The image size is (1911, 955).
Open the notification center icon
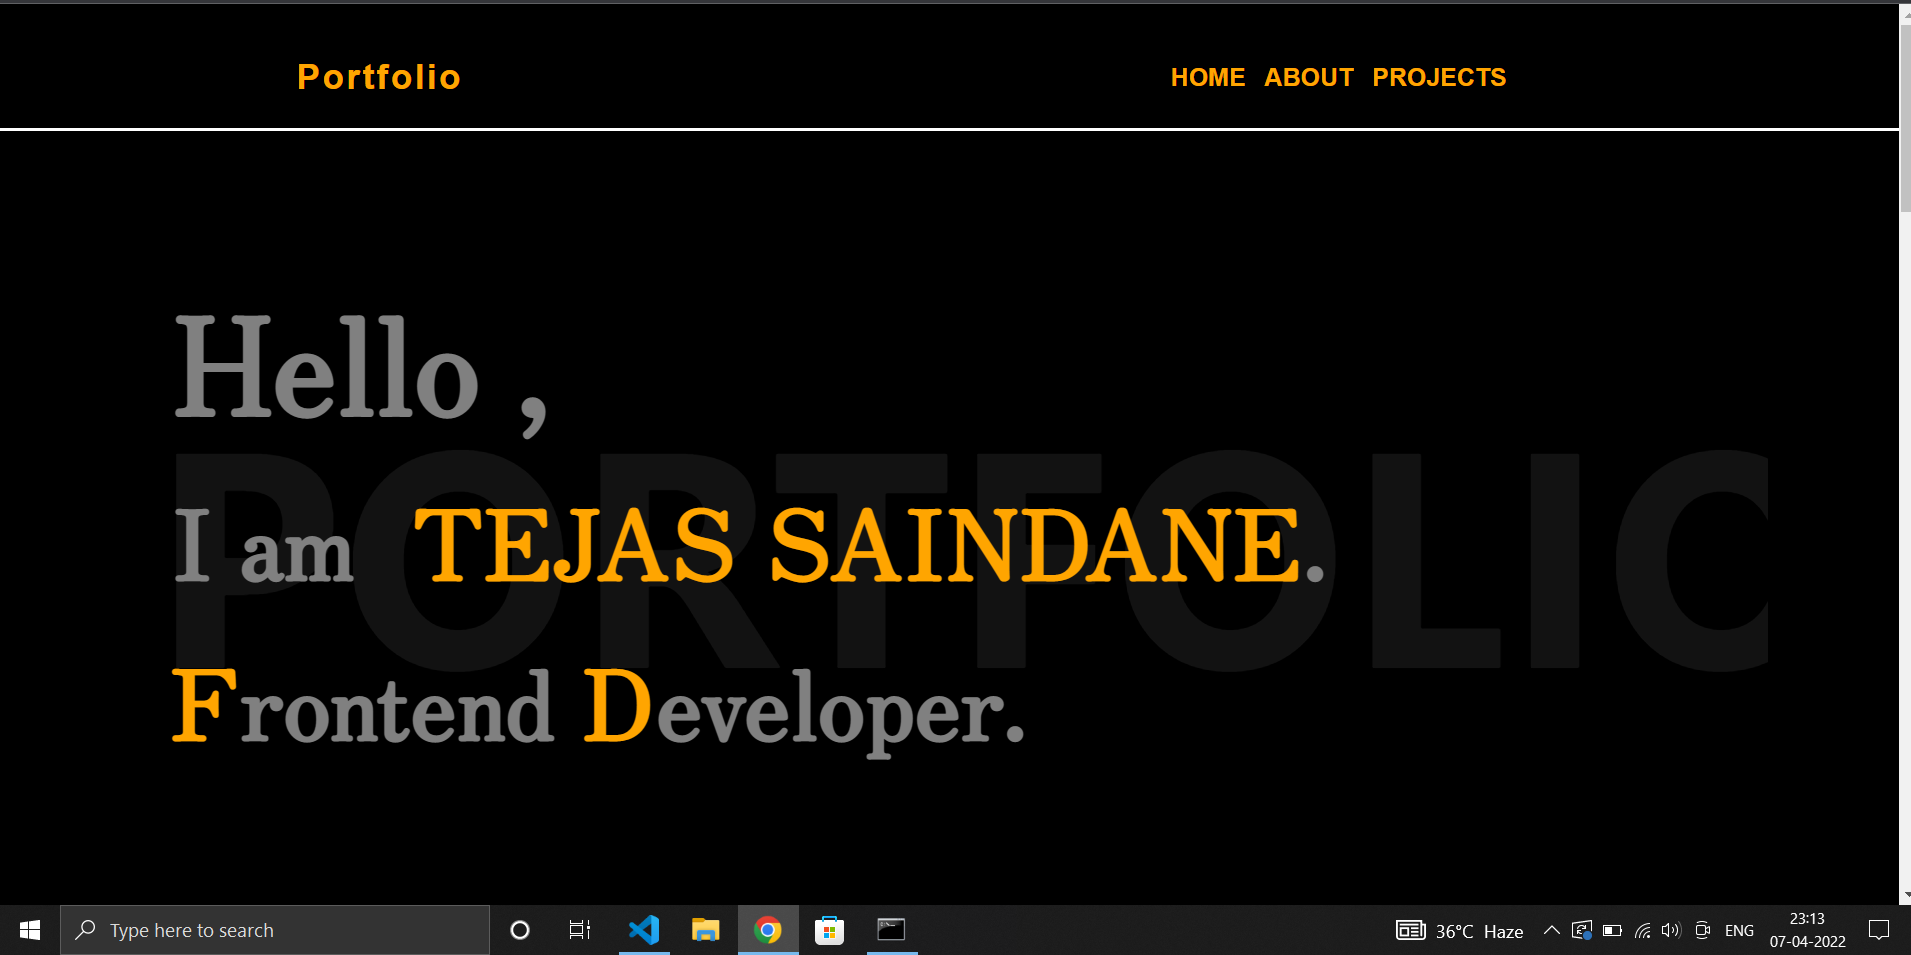(1879, 930)
